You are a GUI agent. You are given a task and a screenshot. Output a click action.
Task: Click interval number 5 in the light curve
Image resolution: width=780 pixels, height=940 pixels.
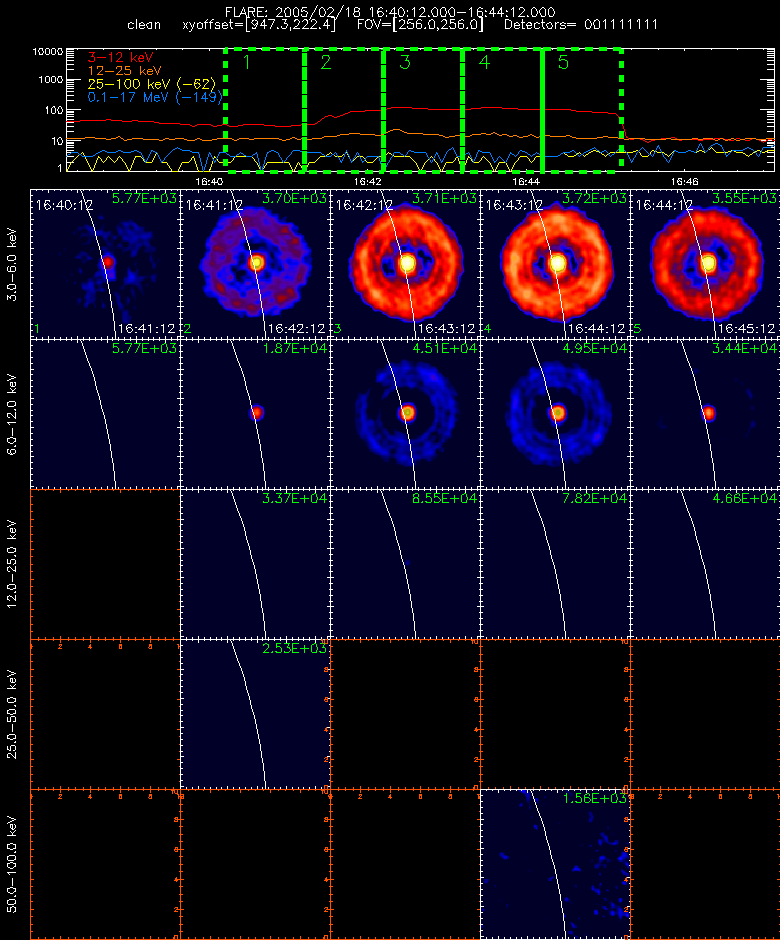[x=563, y=62]
